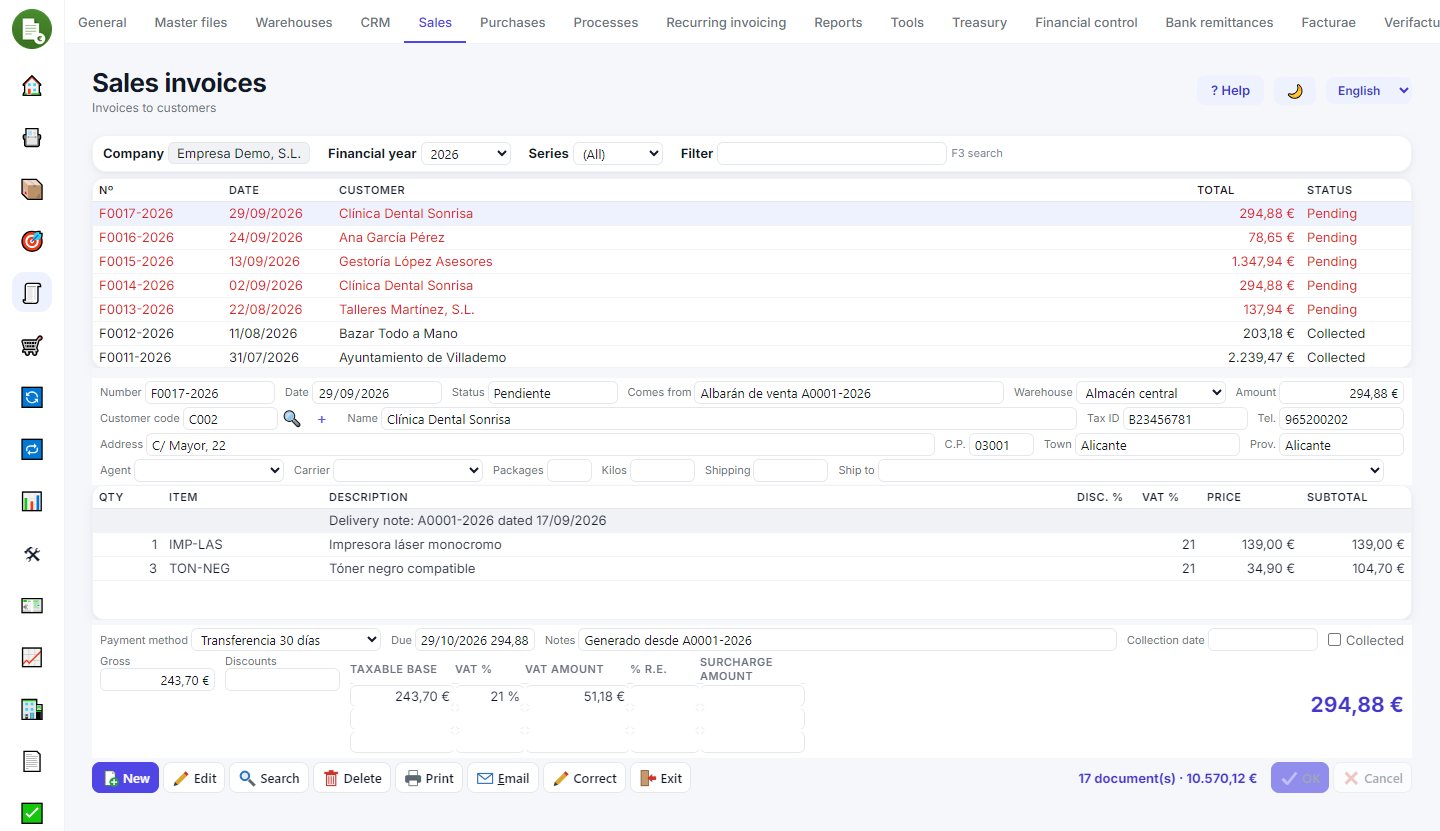Open the hammer and wrench tools icon

pos(32,553)
